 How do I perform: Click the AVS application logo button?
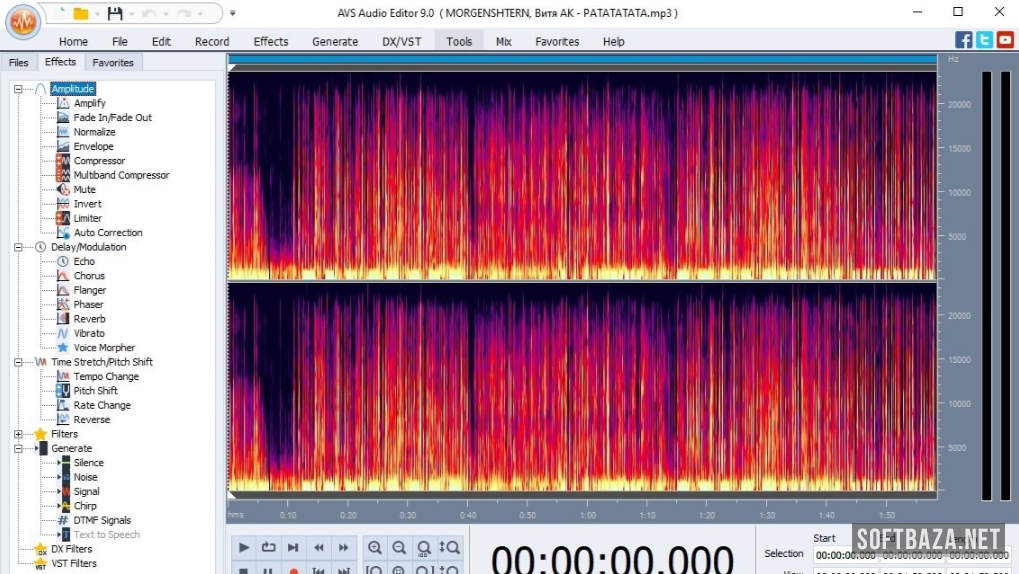point(22,20)
